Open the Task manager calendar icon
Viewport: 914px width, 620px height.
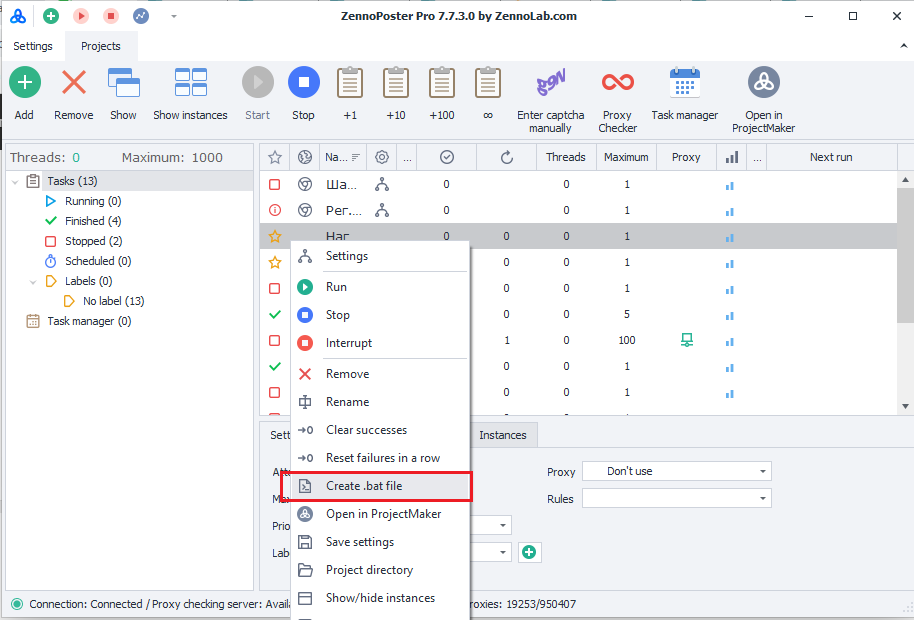point(685,82)
